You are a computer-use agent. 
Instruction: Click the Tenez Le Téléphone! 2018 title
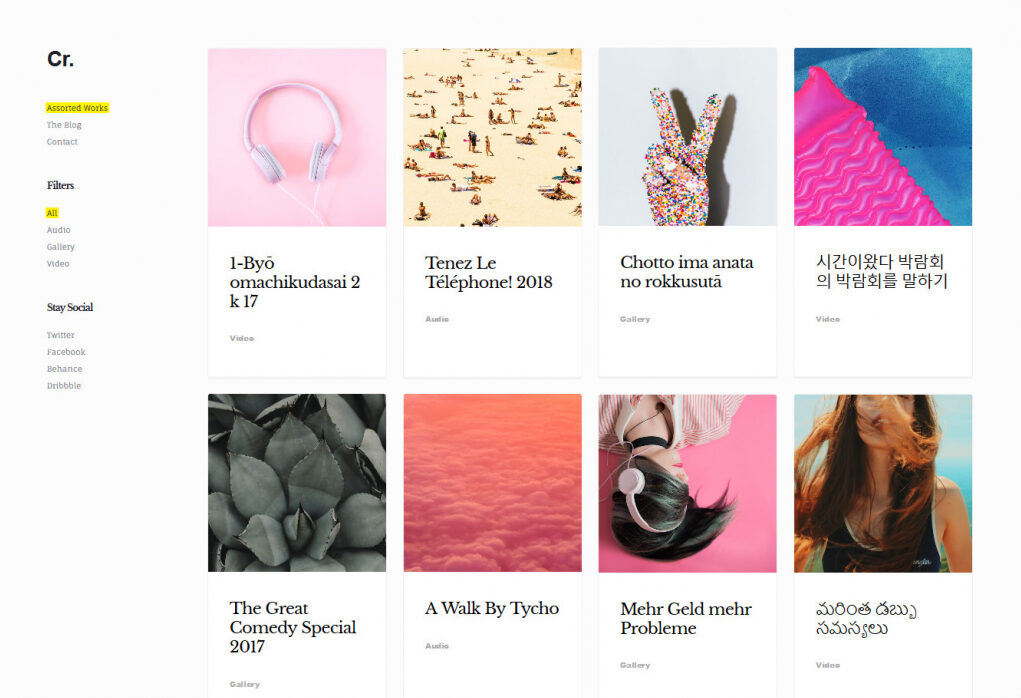488,272
